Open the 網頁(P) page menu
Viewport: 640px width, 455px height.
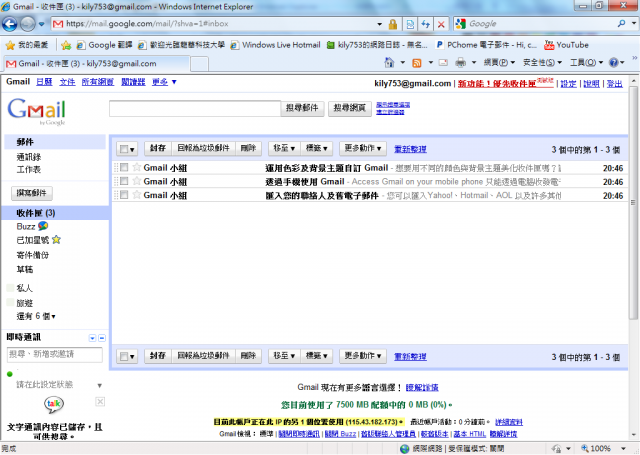pyautogui.click(x=499, y=62)
